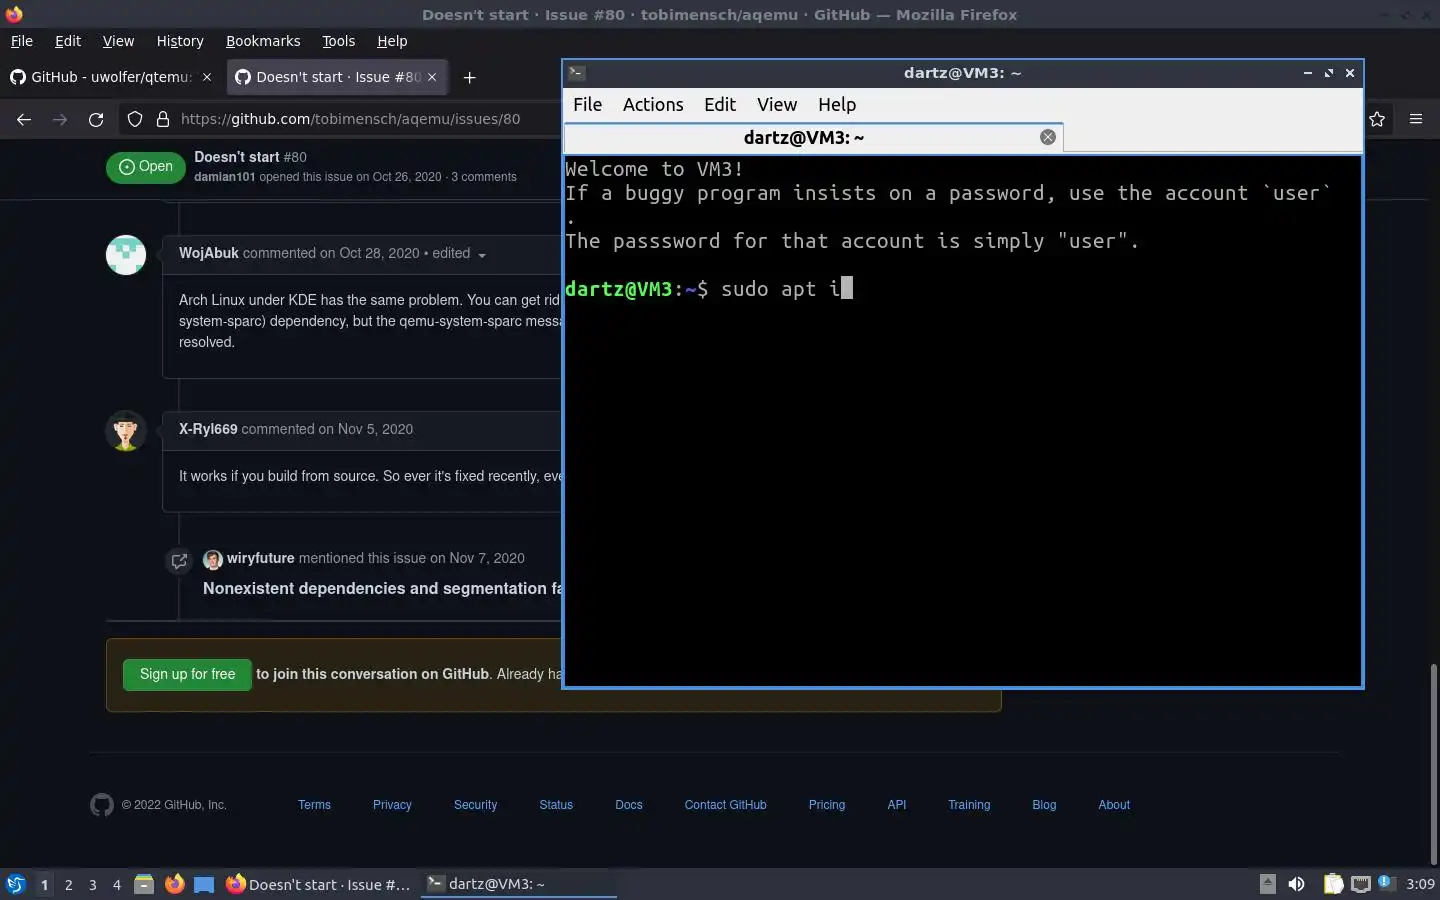
Task: Open the Status footer link
Action: pyautogui.click(x=556, y=805)
